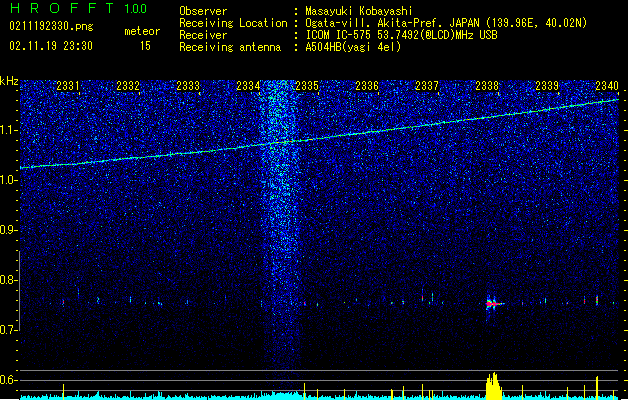The width and height of the screenshot is (629, 400).
Task: Click the 2335 time marker
Action: pos(307,85)
